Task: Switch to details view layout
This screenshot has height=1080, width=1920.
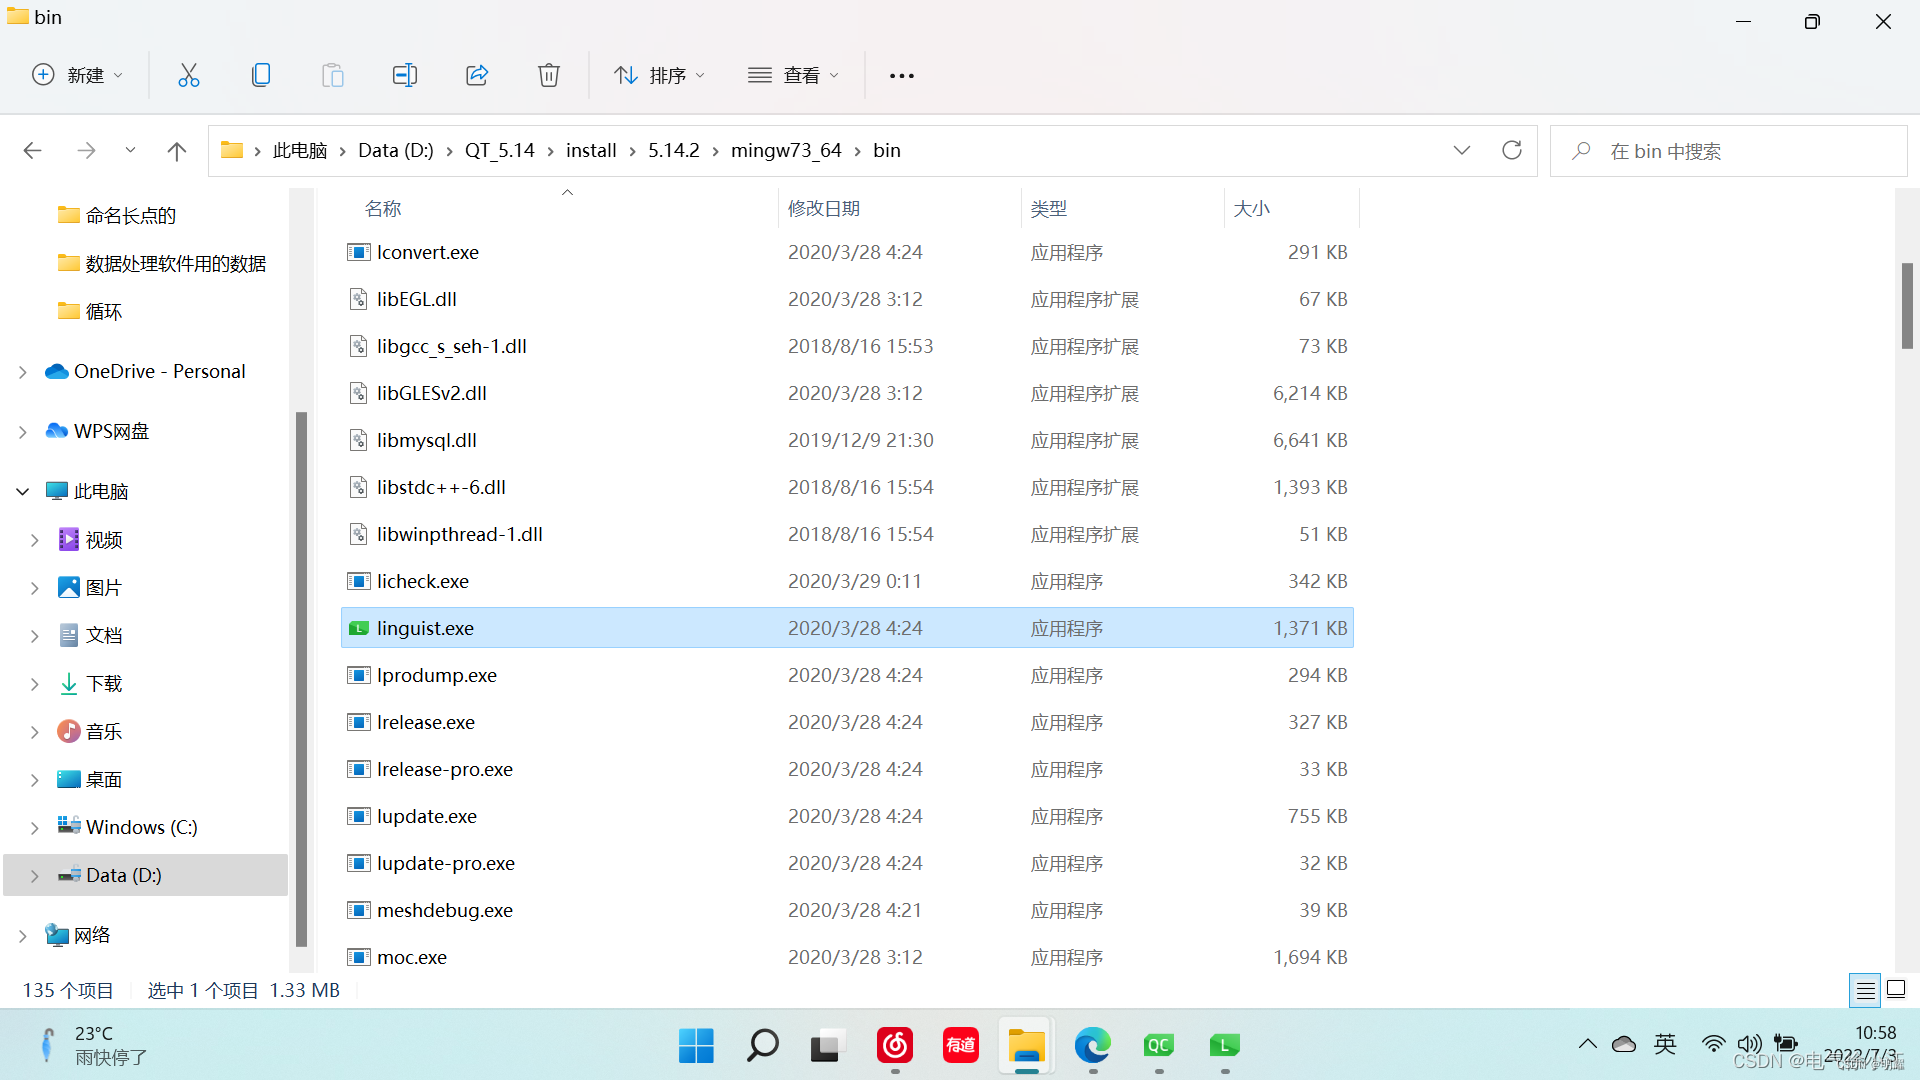Action: (1865, 990)
